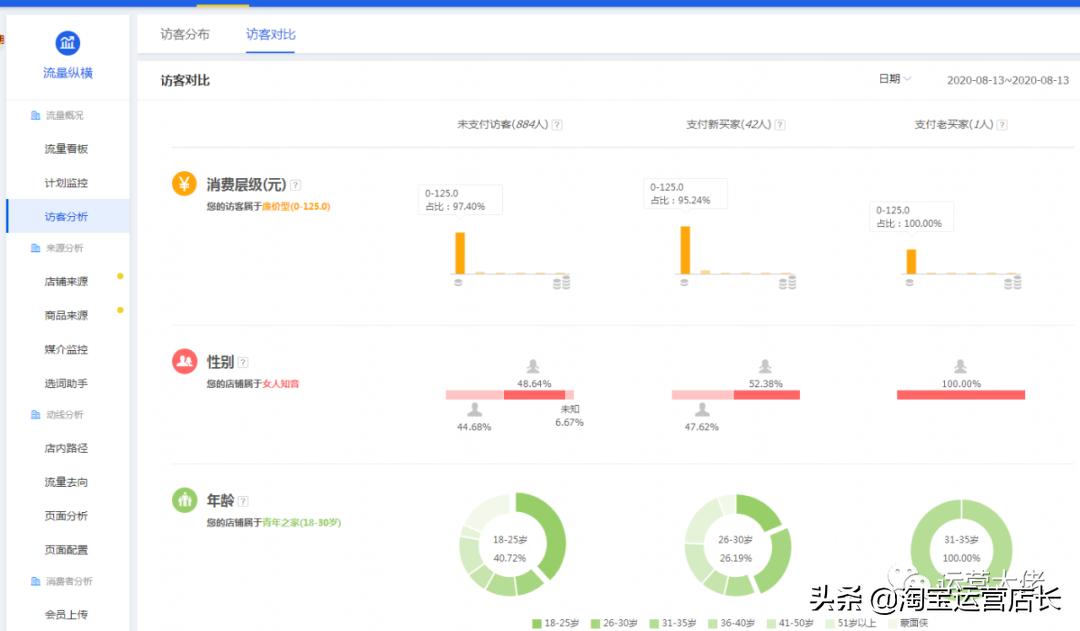
Task: Click the red 性别 section icon
Action: pyautogui.click(x=183, y=361)
